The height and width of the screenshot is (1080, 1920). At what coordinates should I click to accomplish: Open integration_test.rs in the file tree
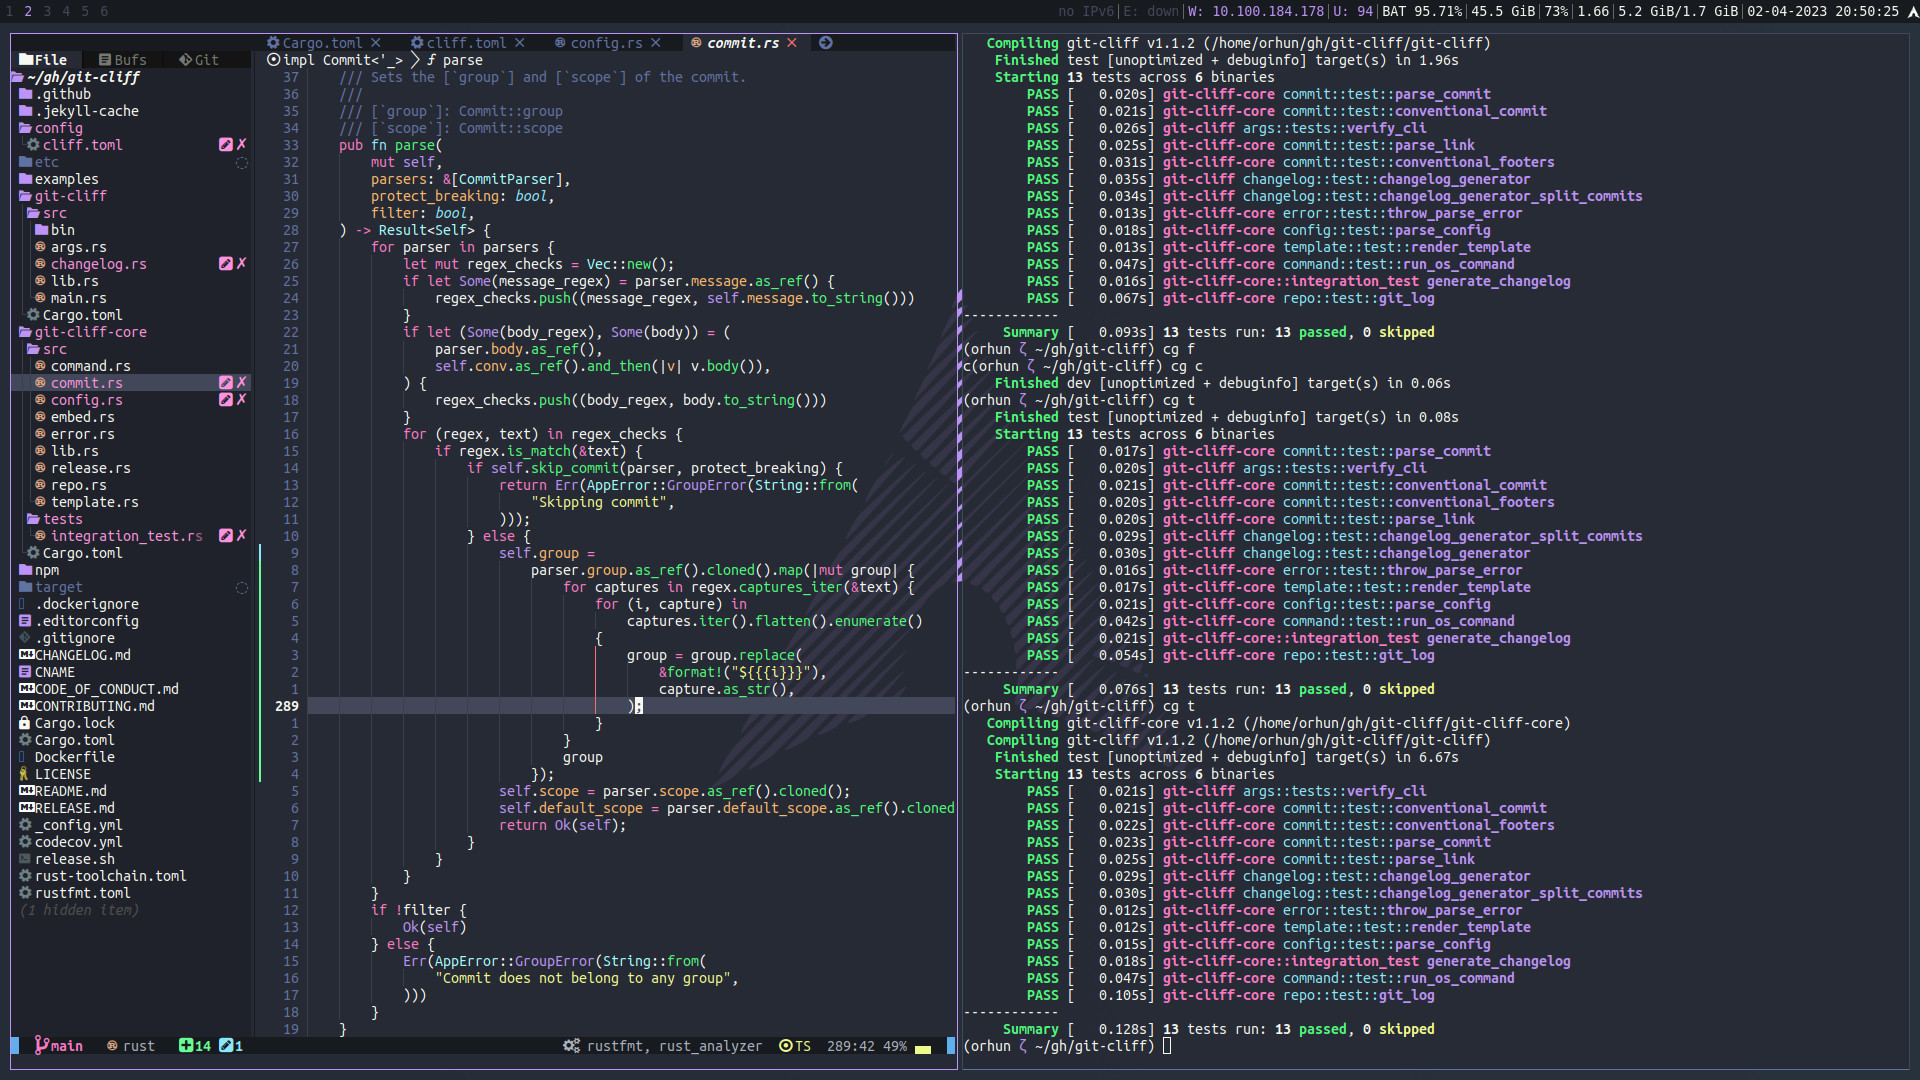coord(126,536)
